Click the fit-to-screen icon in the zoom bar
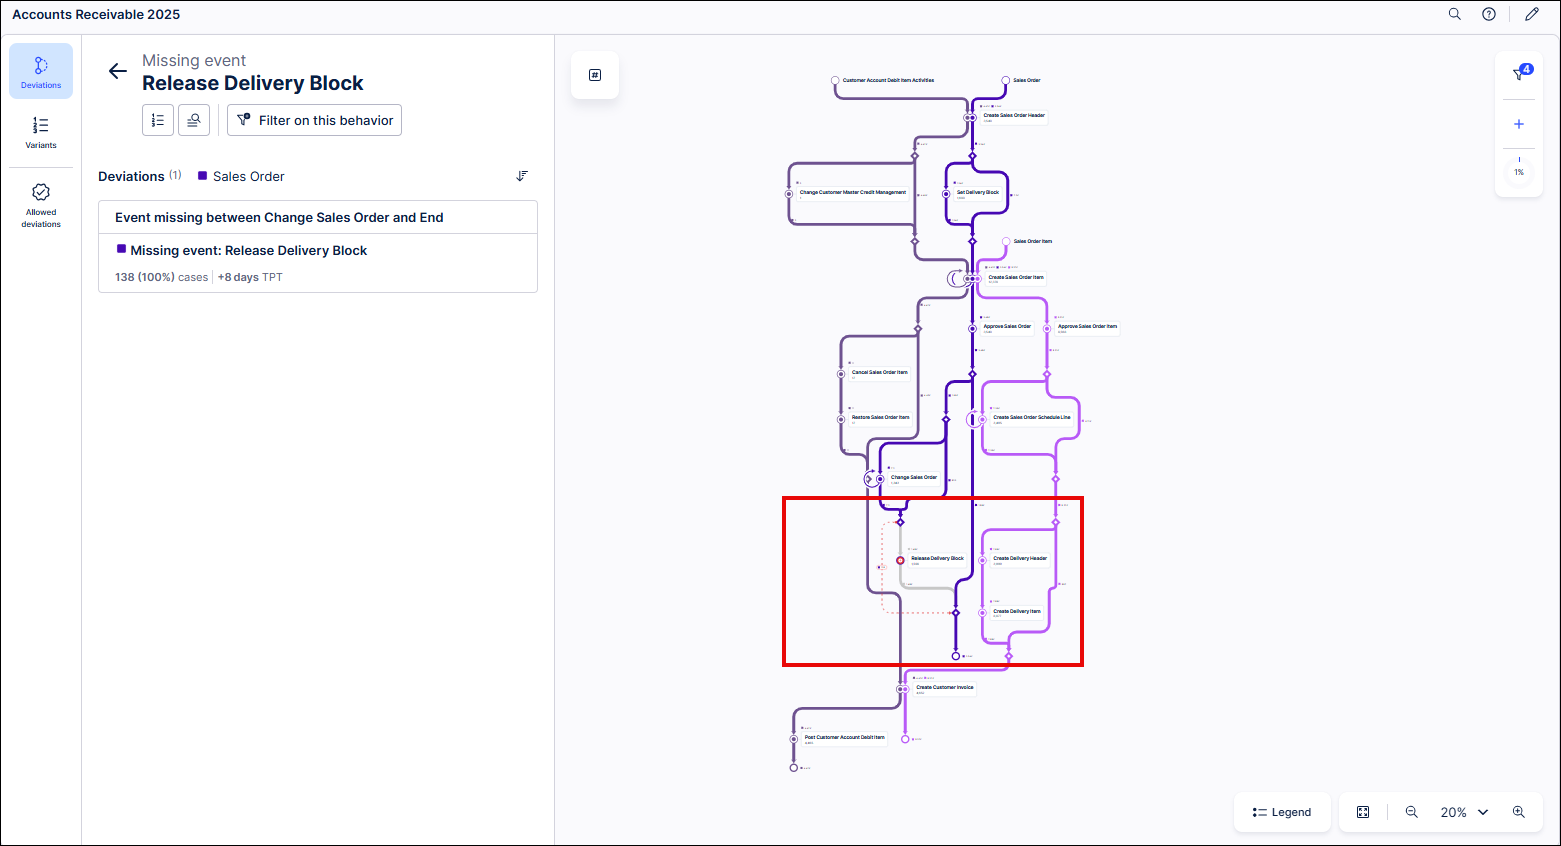 click(x=1363, y=812)
